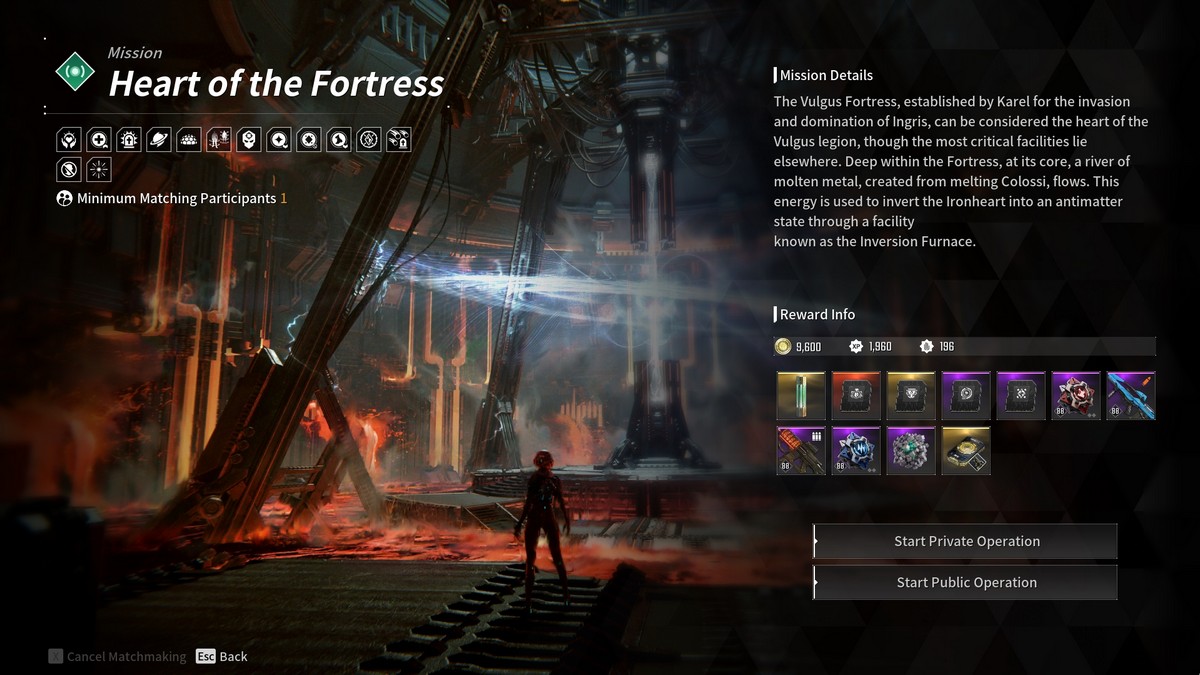Screen dimensions: 1200x675
Task: Select the crowd group modifier icon
Action: coord(188,140)
